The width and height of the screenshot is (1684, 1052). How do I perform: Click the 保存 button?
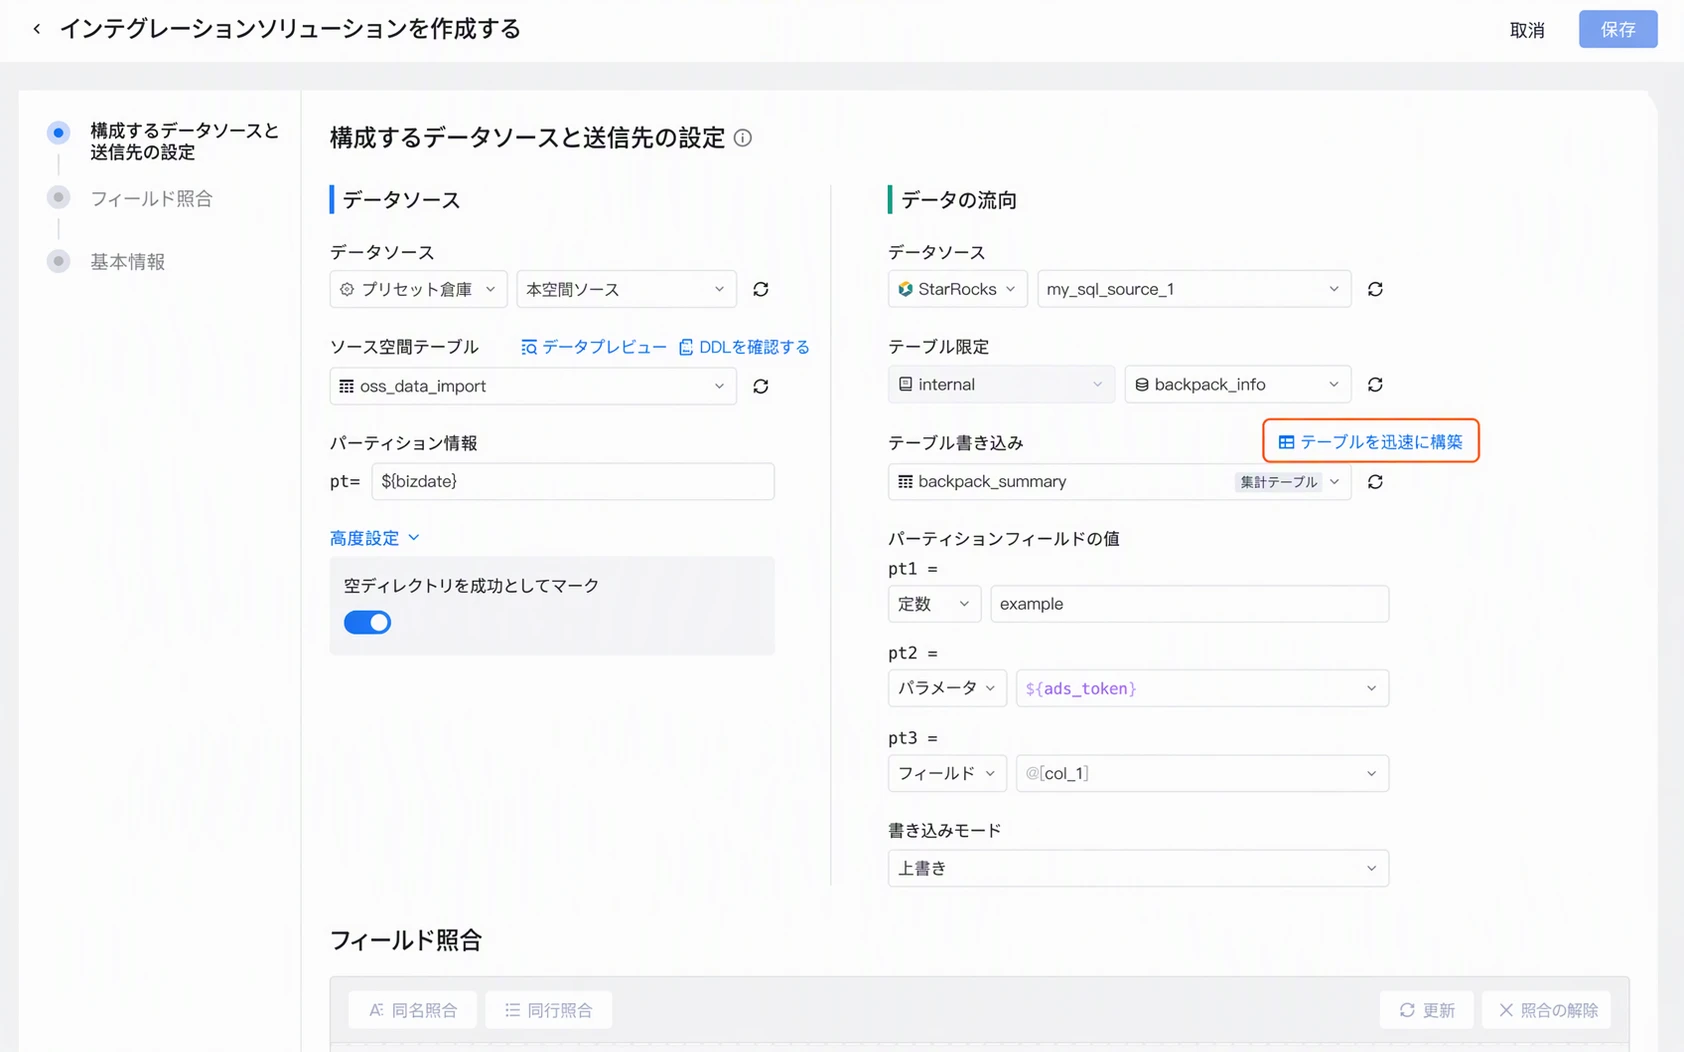[1618, 29]
